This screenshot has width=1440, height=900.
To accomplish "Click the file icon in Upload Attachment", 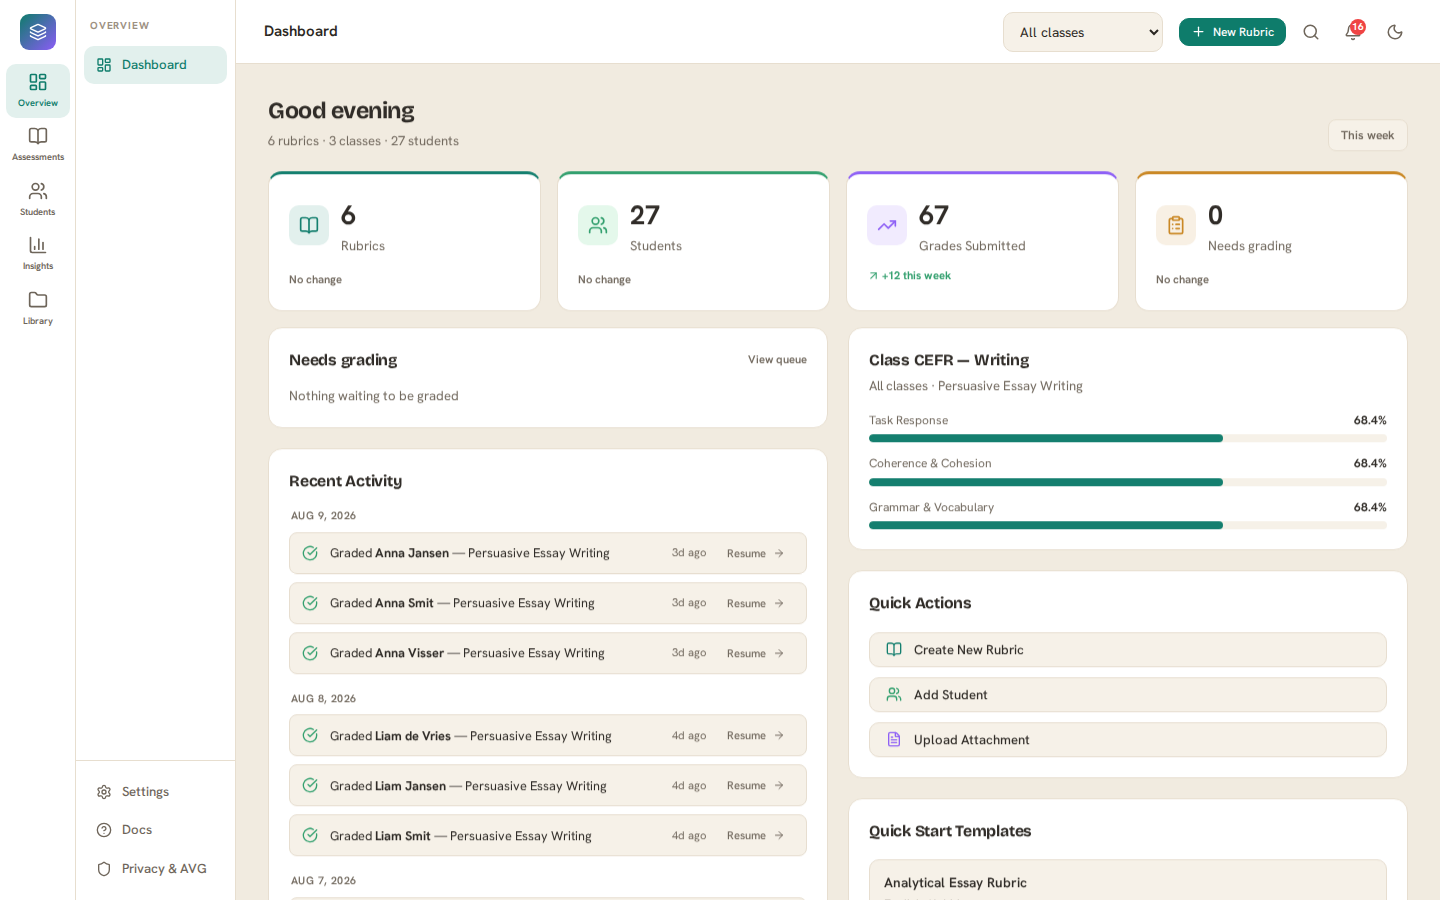I will coord(894,740).
